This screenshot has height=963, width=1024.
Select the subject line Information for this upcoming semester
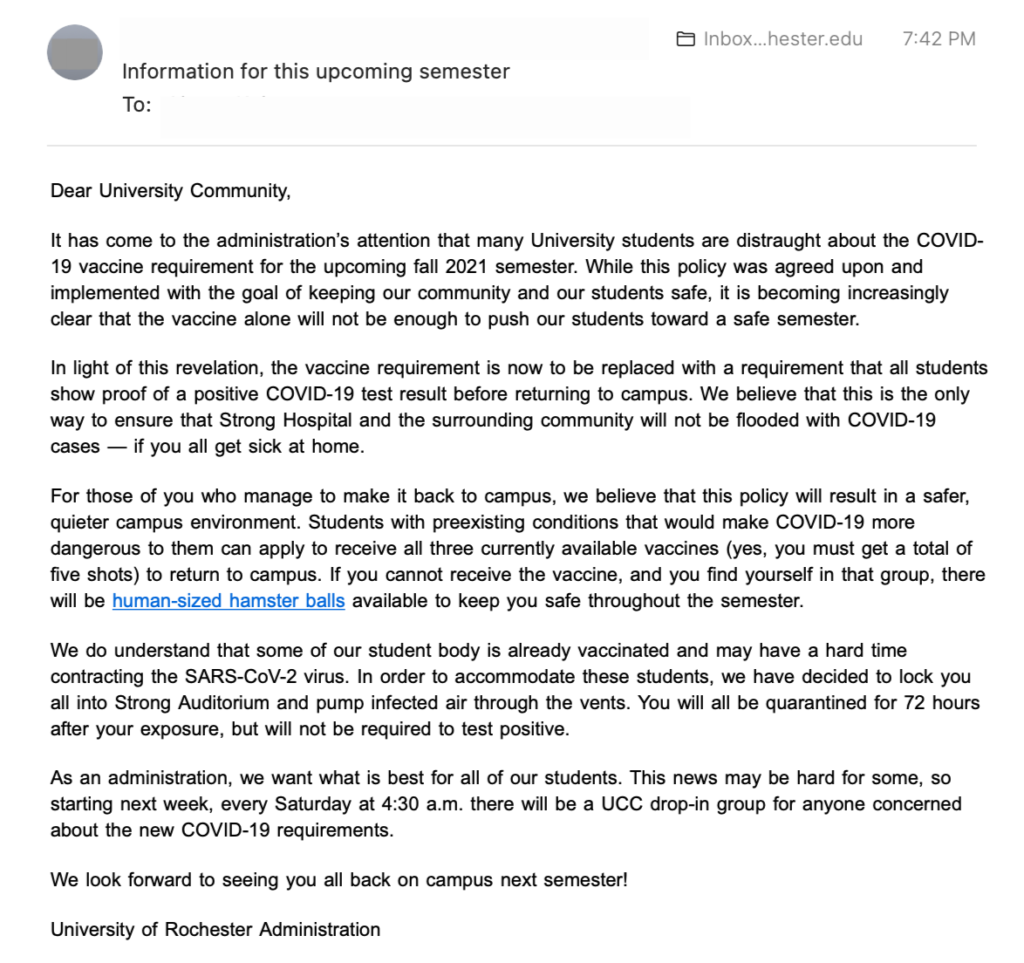315,71
